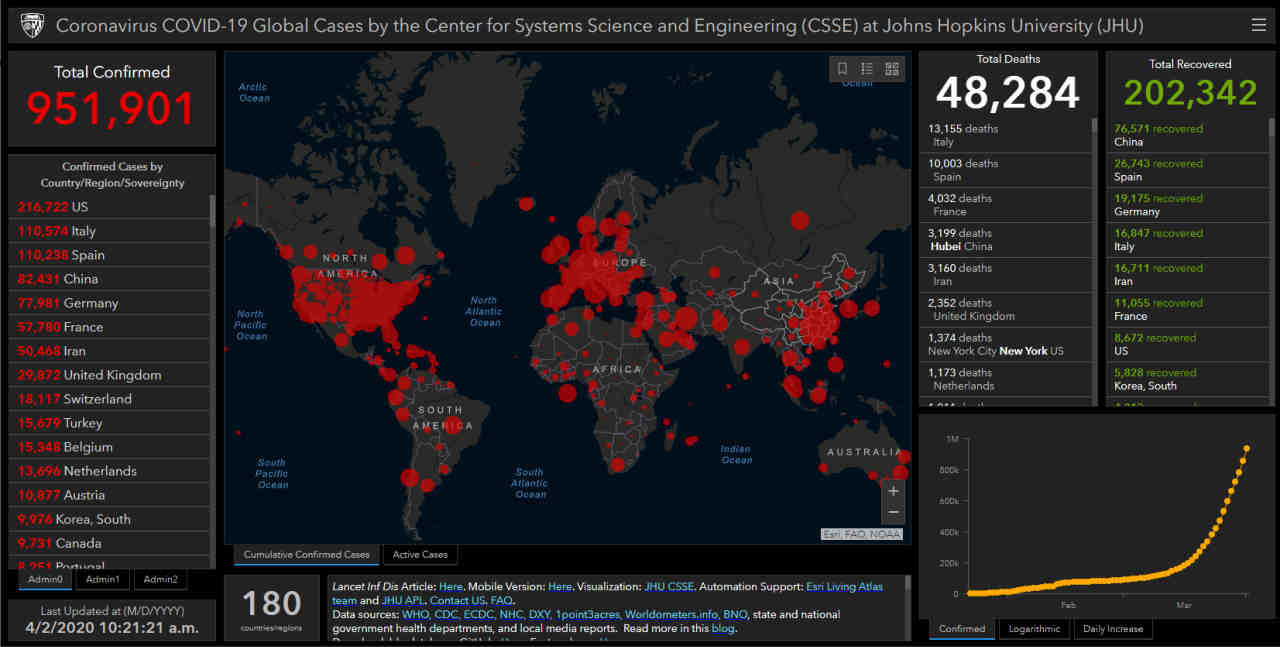The width and height of the screenshot is (1280, 647).
Task: Switch to Cumulative Confirmed Cases tab
Action: (x=306, y=554)
